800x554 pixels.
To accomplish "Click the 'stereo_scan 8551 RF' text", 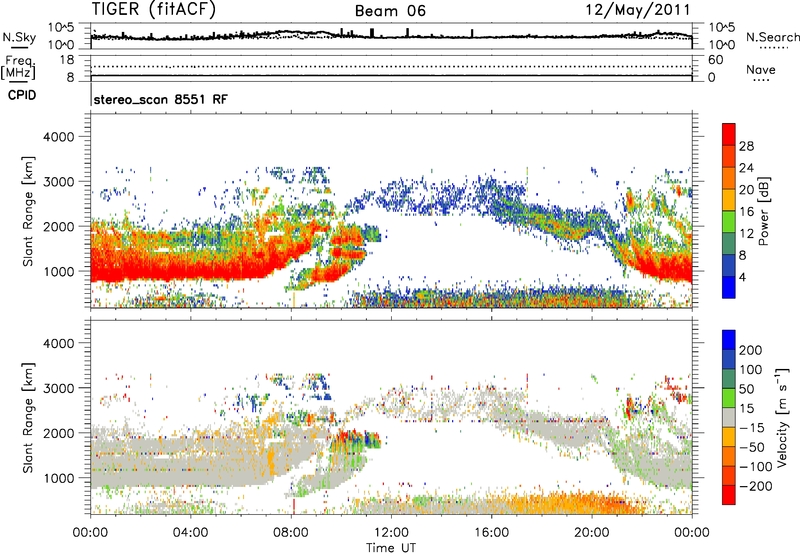I will click(x=161, y=99).
